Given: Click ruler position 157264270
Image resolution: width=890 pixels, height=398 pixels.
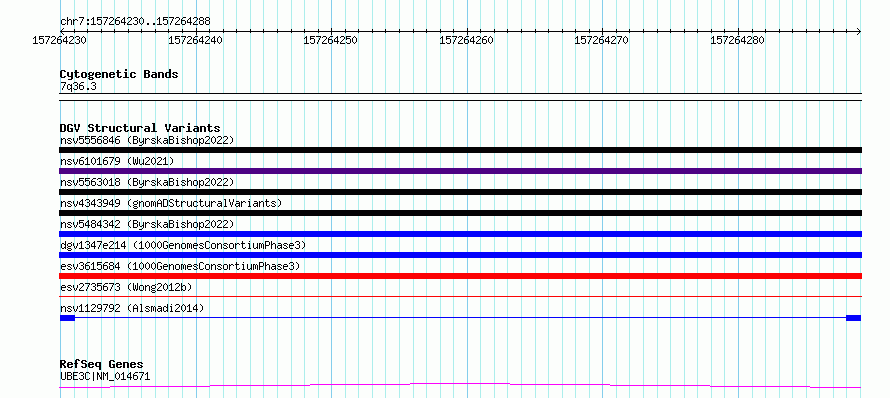Looking at the screenshot, I should pyautogui.click(x=602, y=40).
